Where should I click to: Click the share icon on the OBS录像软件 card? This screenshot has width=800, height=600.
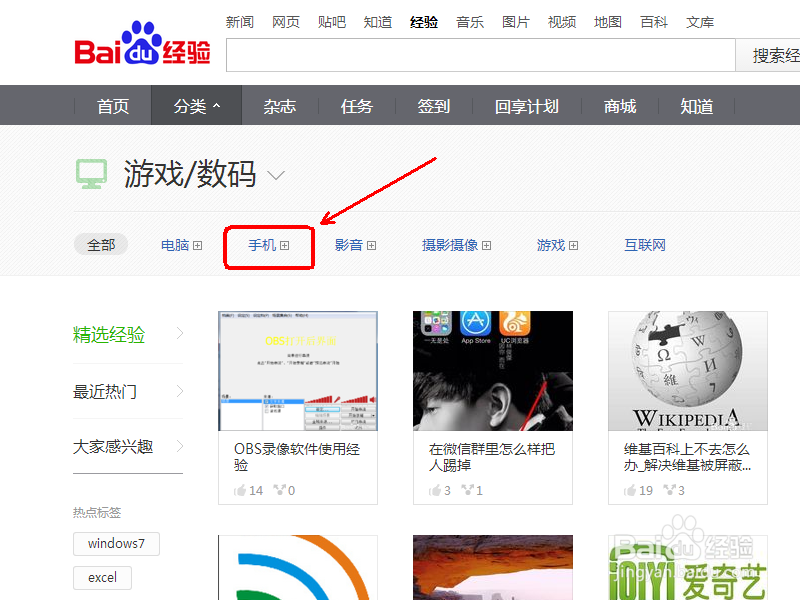pos(279,490)
